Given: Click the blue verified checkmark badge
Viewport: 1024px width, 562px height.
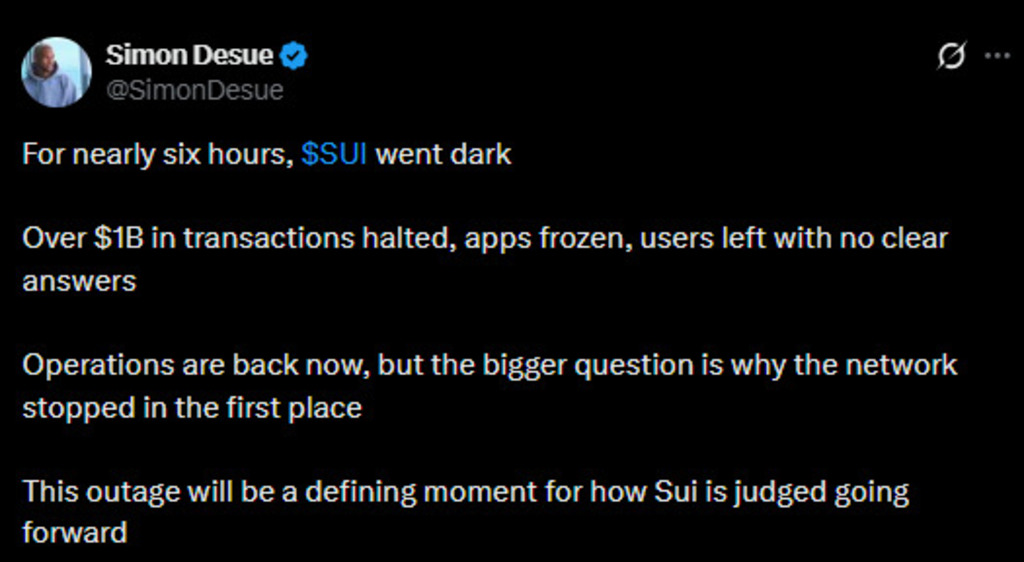Looking at the screenshot, I should click(x=294, y=57).
